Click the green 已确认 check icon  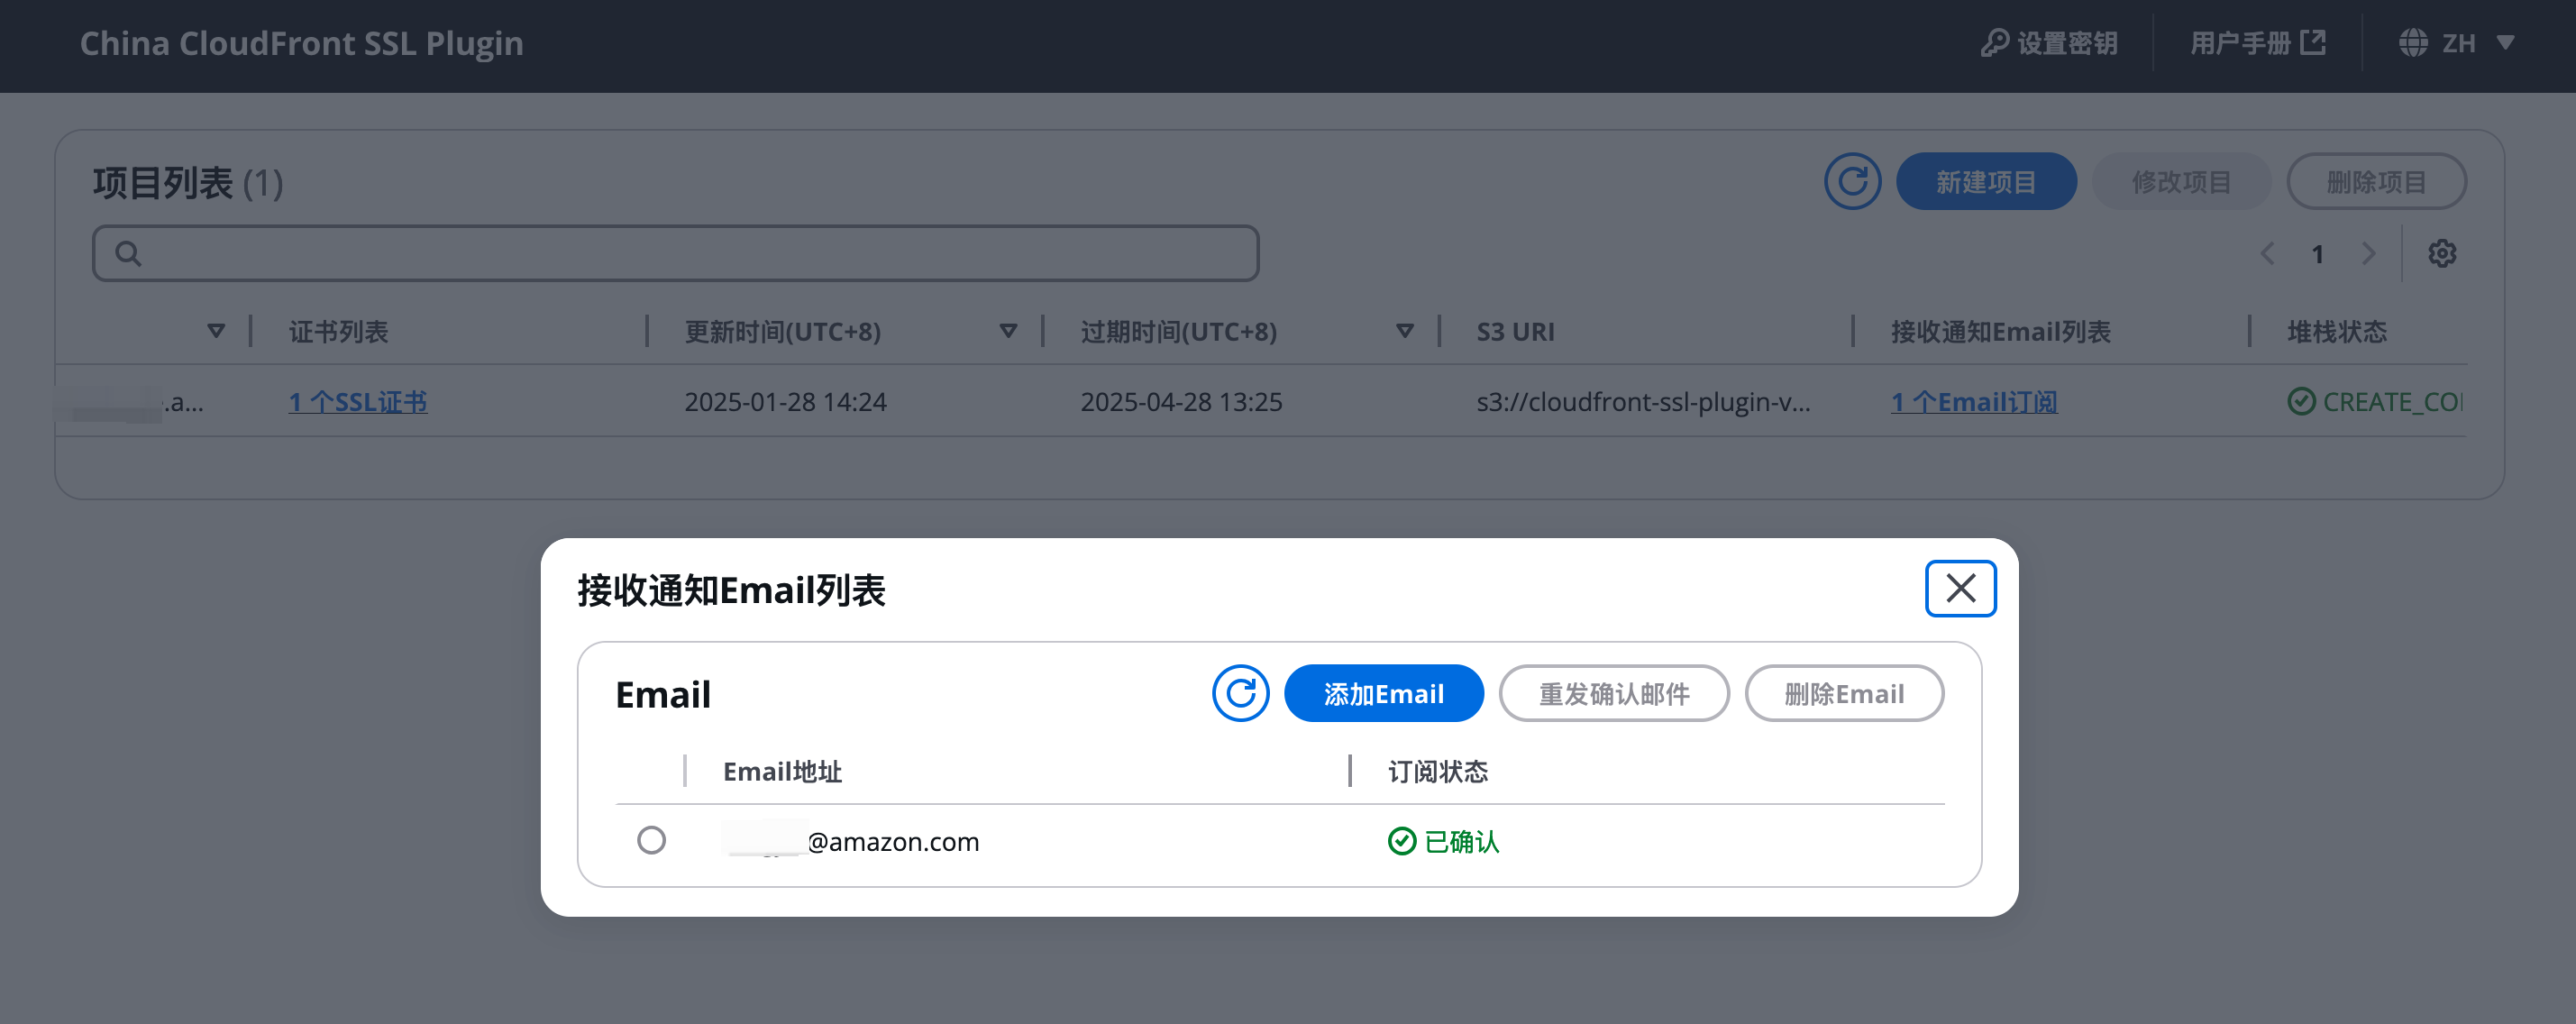click(1402, 841)
